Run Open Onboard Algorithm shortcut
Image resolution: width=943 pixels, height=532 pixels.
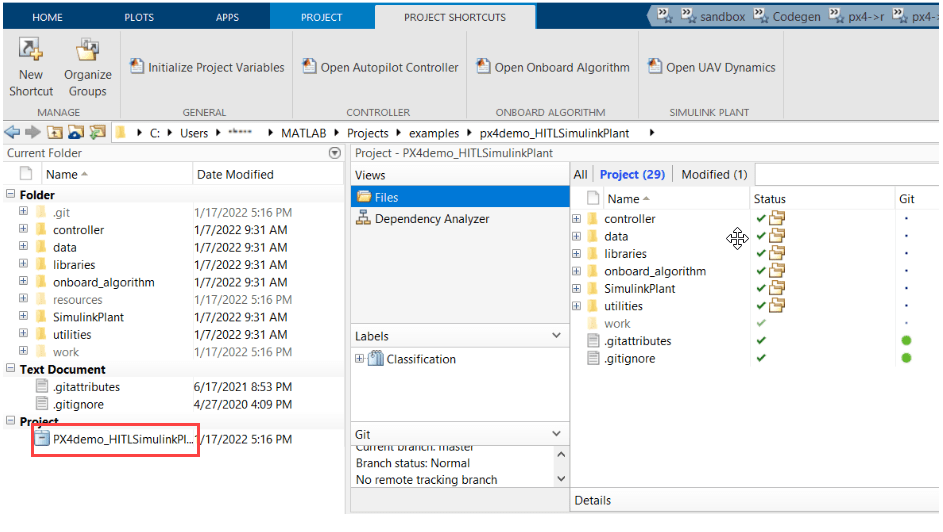[553, 67]
